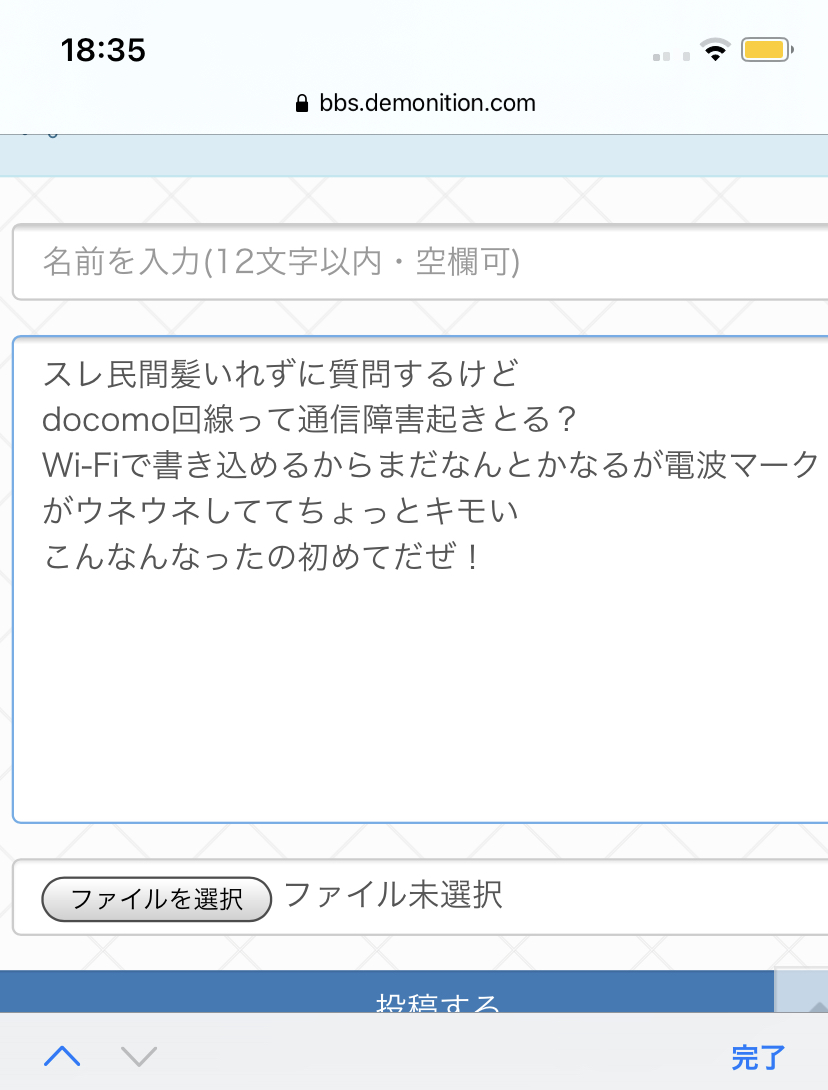Tap the up chevron for previous field
The height and width of the screenshot is (1090, 828).
(x=62, y=1055)
